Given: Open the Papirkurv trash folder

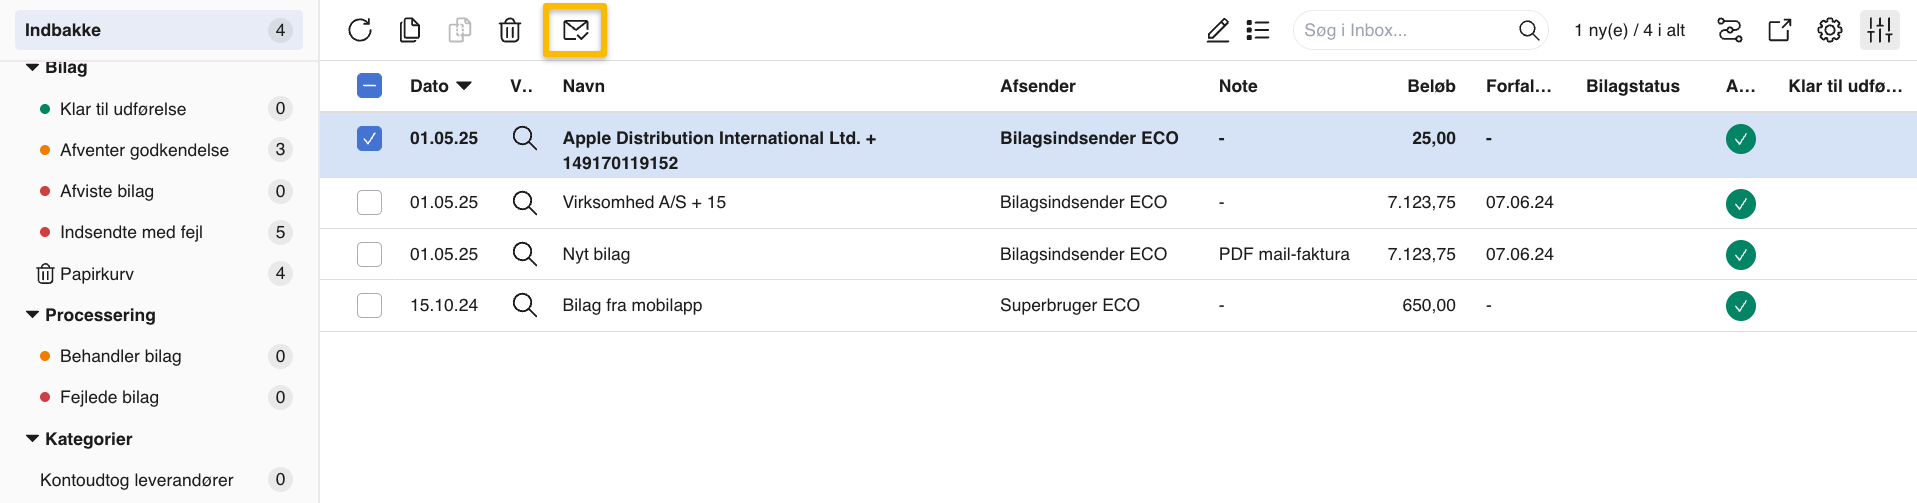Looking at the screenshot, I should click(x=96, y=274).
